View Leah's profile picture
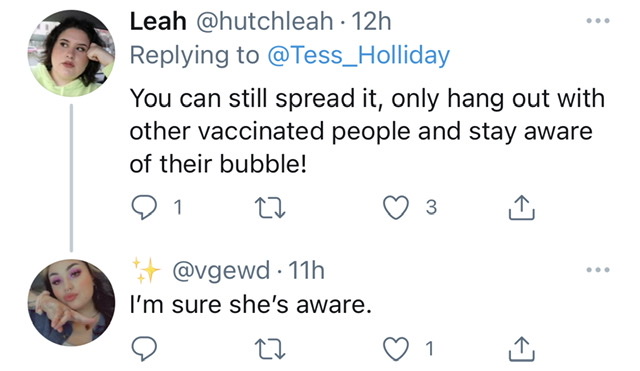The image size is (640, 371). (71, 53)
